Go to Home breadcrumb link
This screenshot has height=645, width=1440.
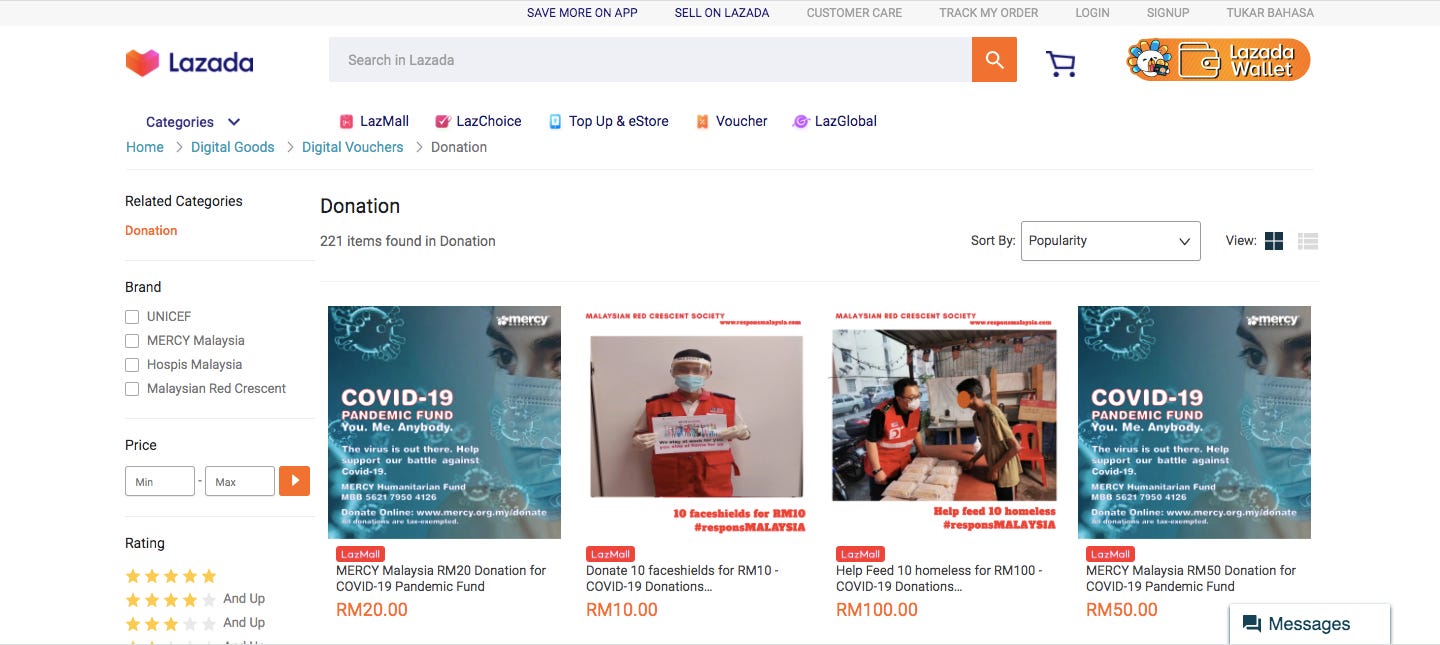point(145,147)
